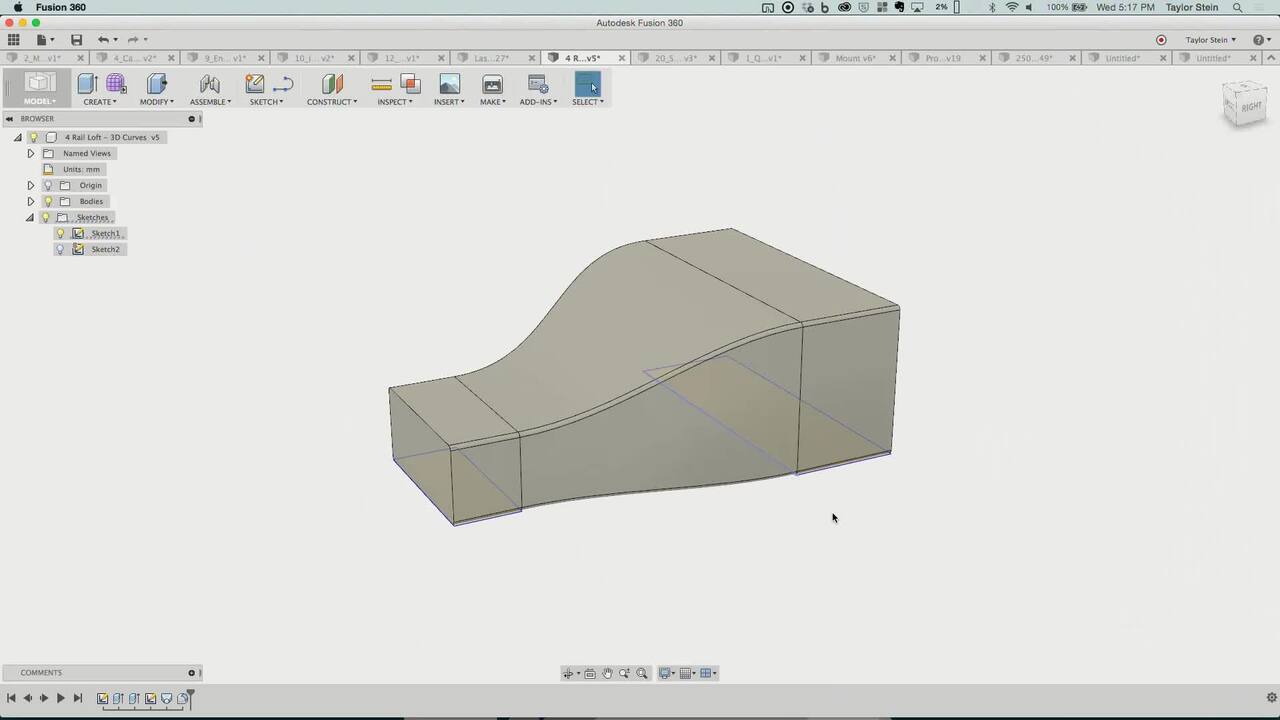Image resolution: width=1280 pixels, height=720 pixels.
Task: Click the Fit magnifier icon
Action: [642, 673]
